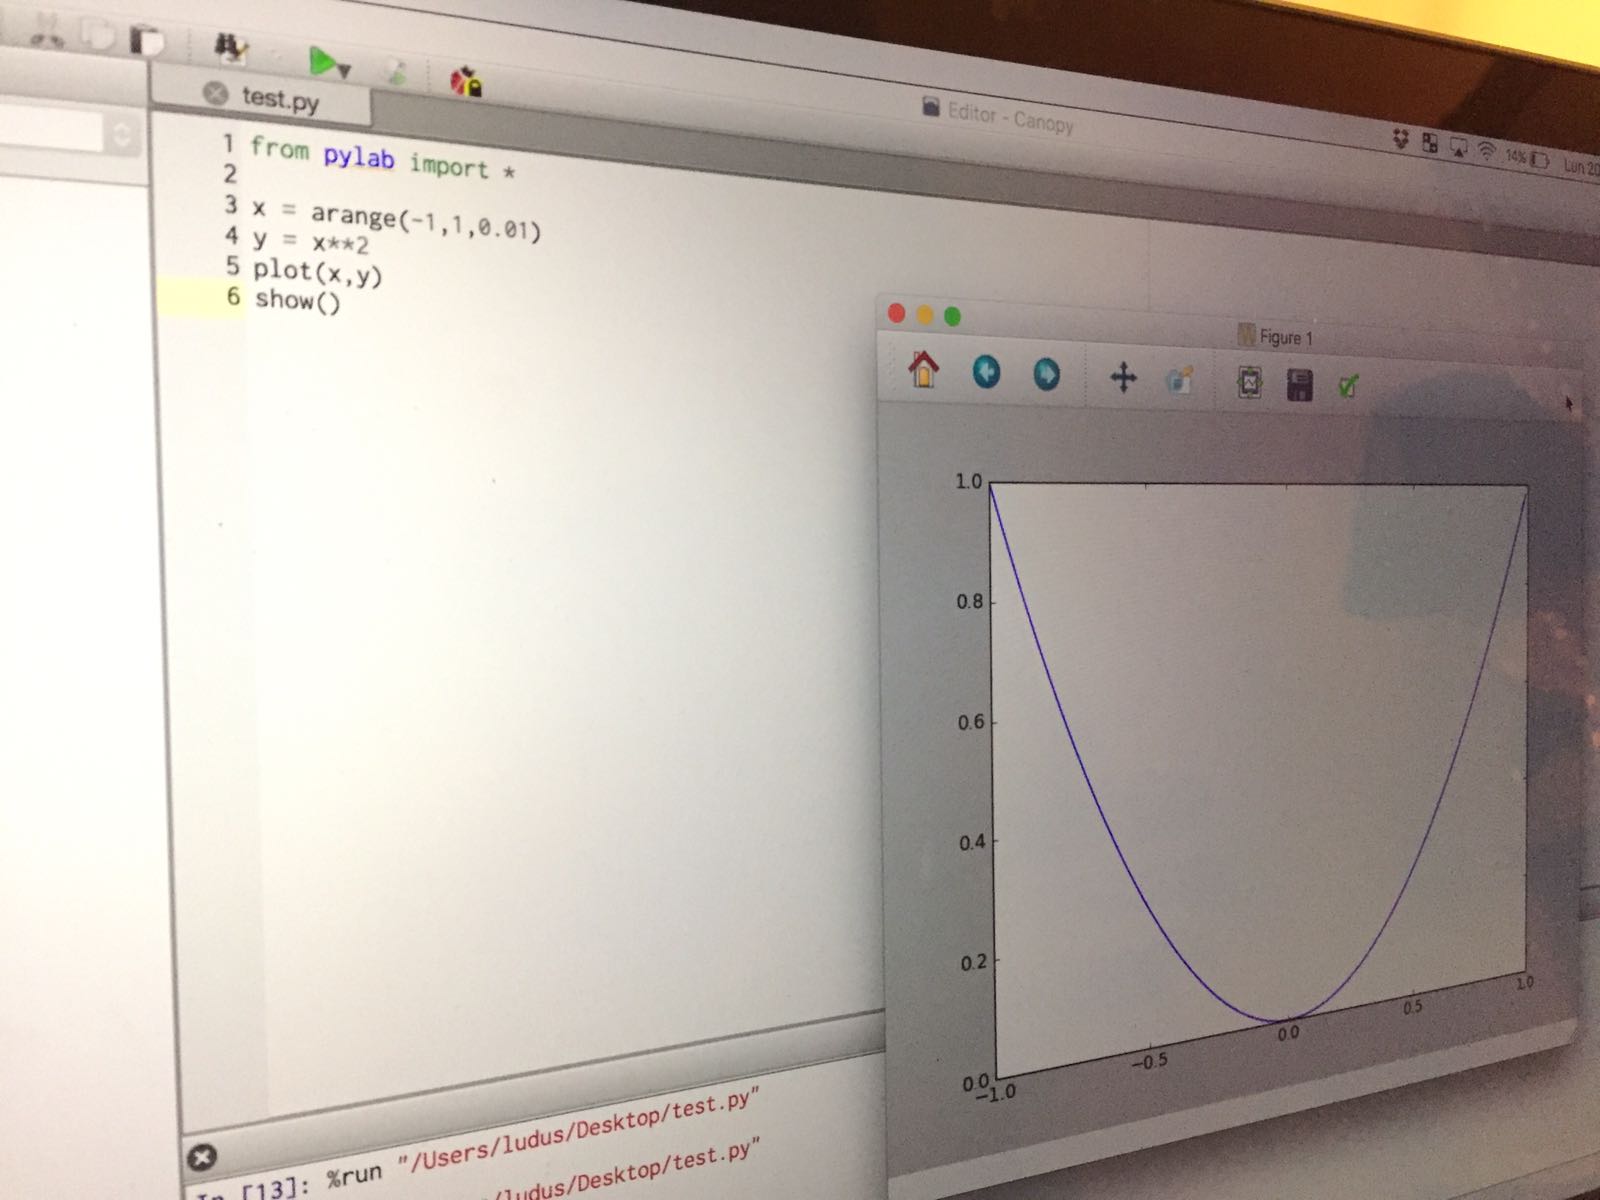Save the figure with floppy icon
The height and width of the screenshot is (1200, 1600).
1299,385
